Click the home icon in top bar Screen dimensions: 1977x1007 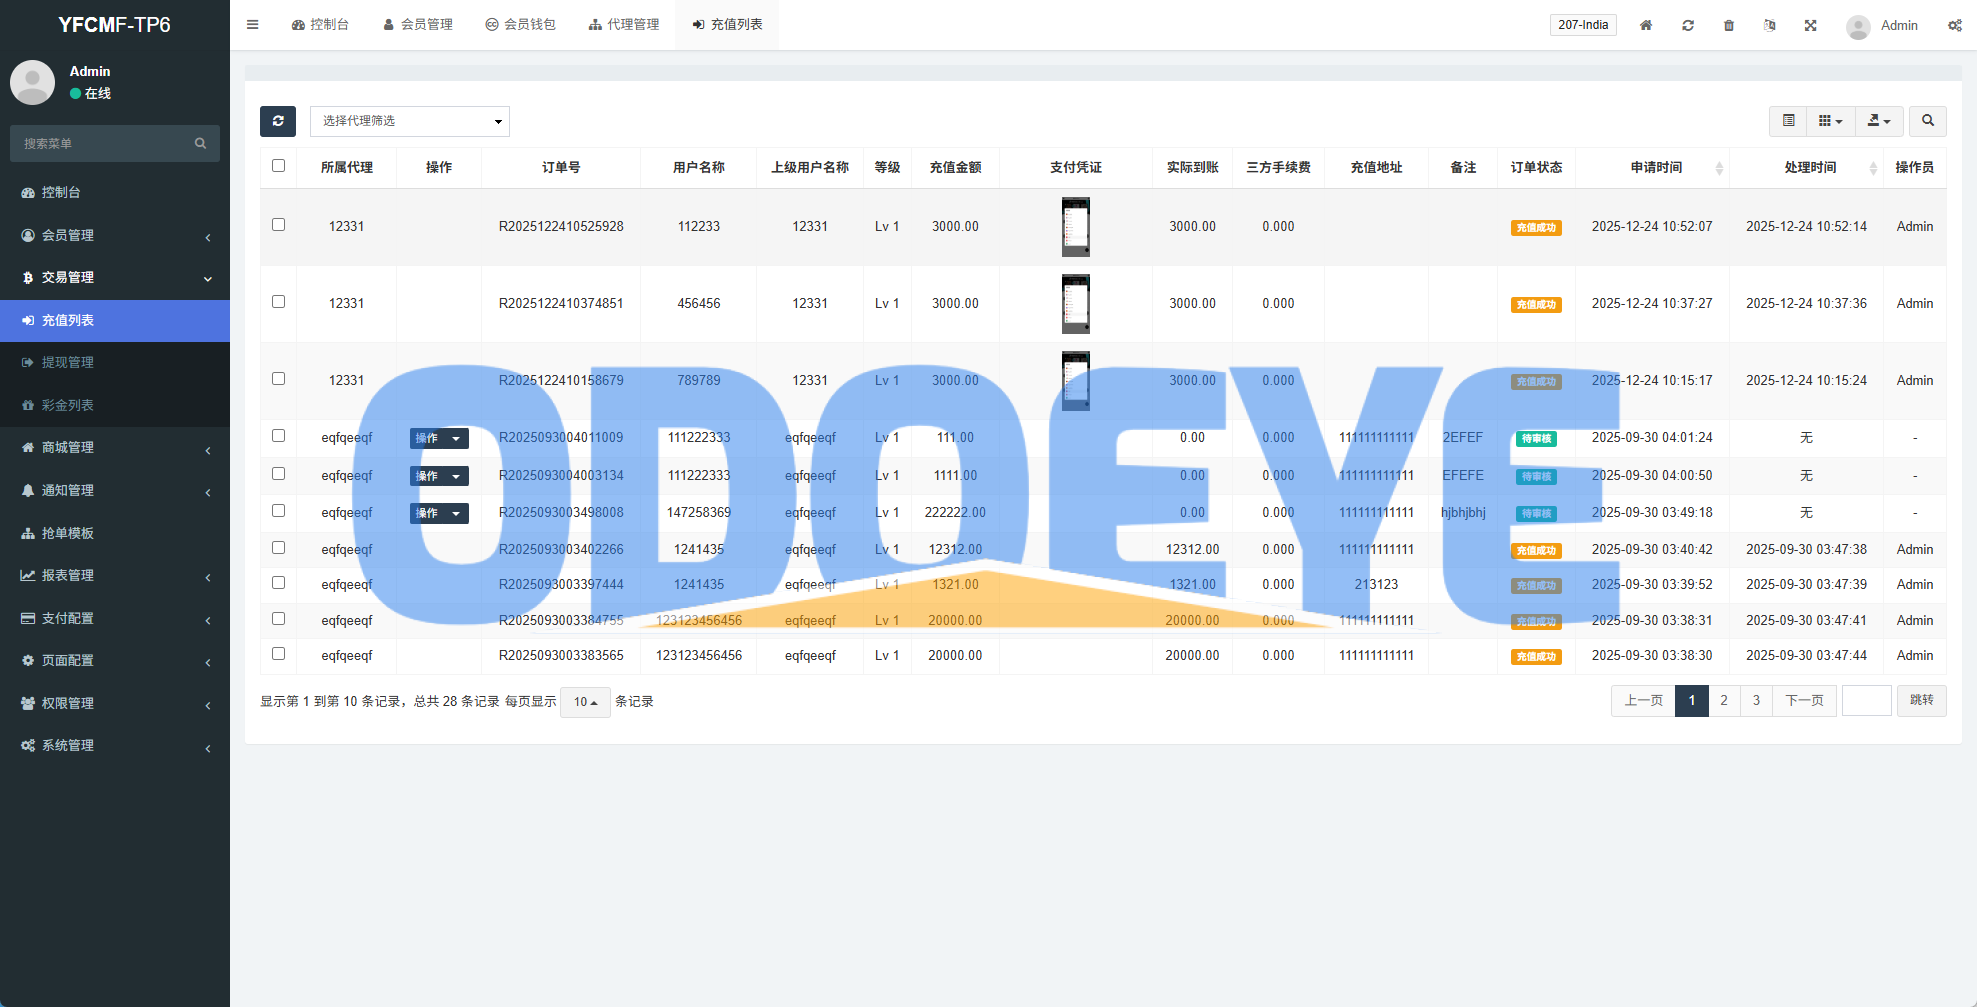(1645, 25)
